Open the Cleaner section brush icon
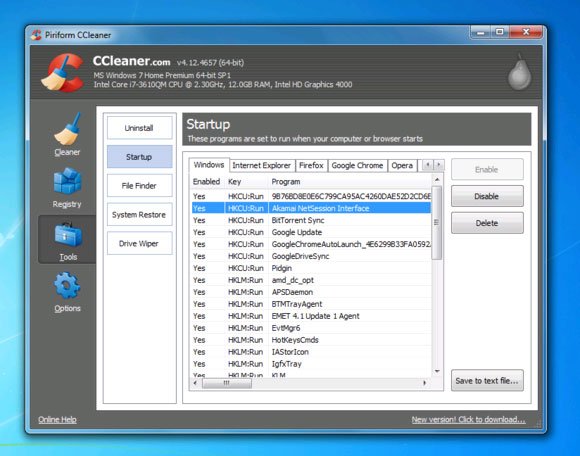This screenshot has width=580, height=456. point(67,129)
